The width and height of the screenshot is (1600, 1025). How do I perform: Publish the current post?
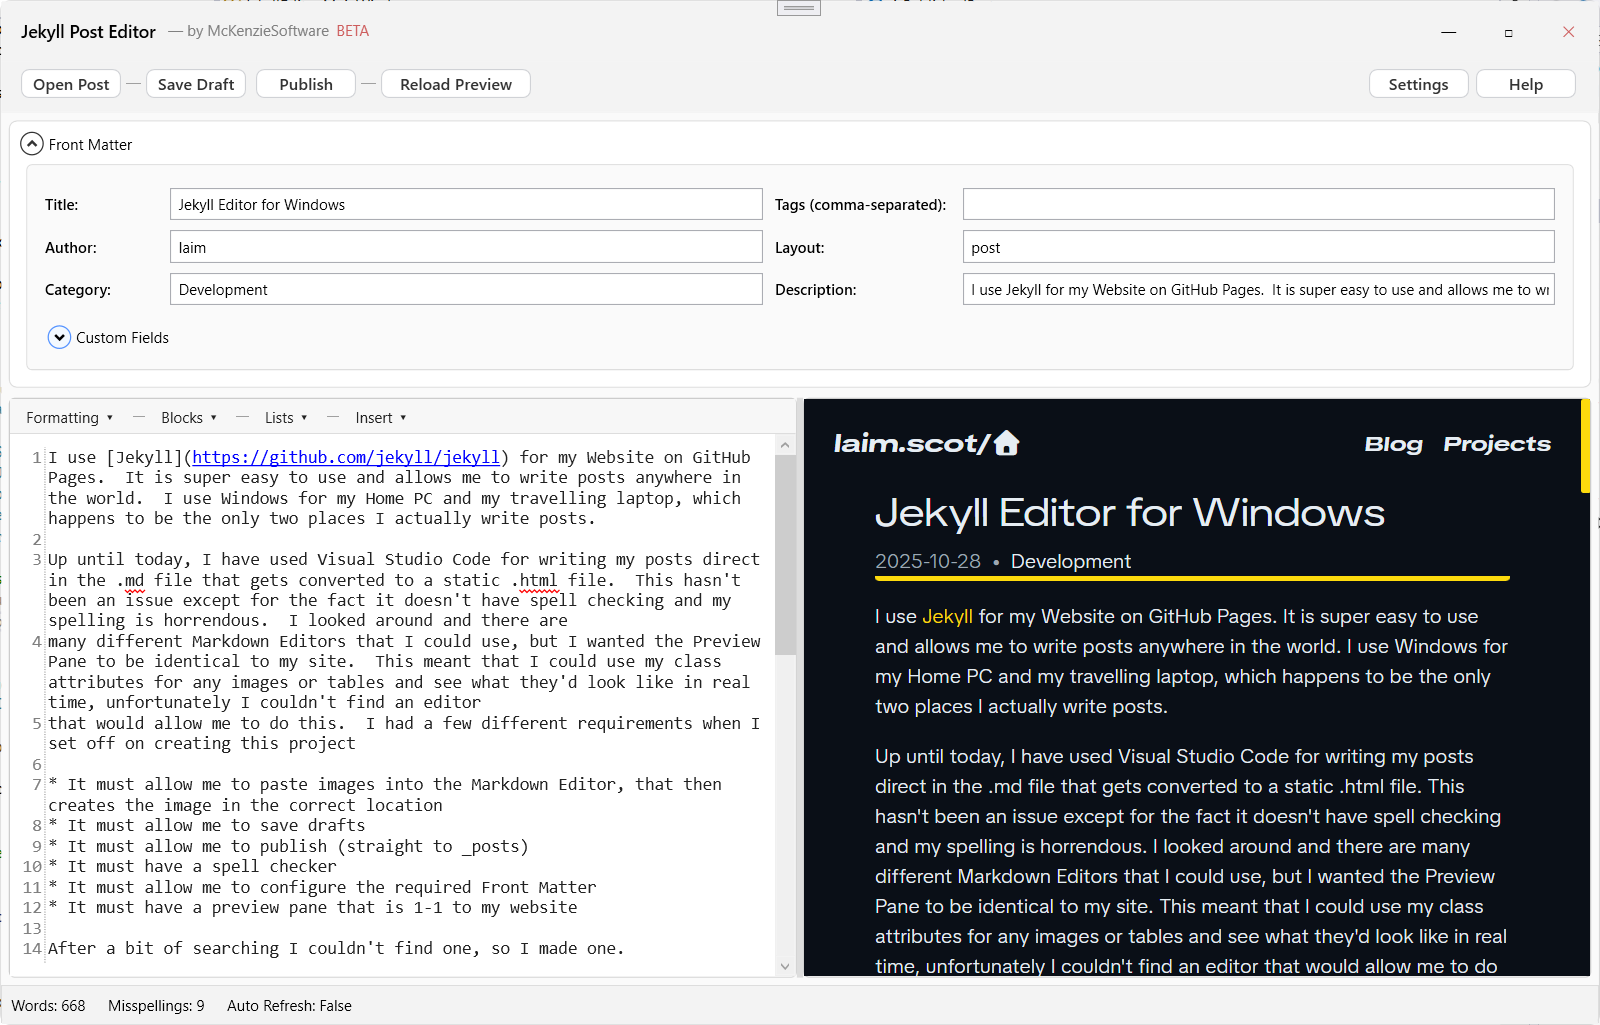tap(305, 83)
